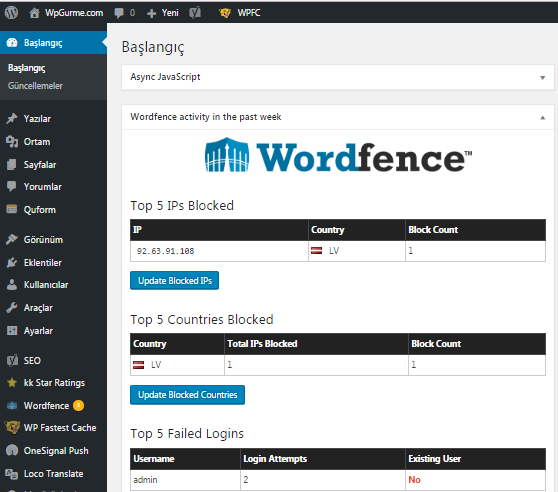The height and width of the screenshot is (492, 558).
Task: Open the Yoast SEO icon in admin bar
Action: 195,13
